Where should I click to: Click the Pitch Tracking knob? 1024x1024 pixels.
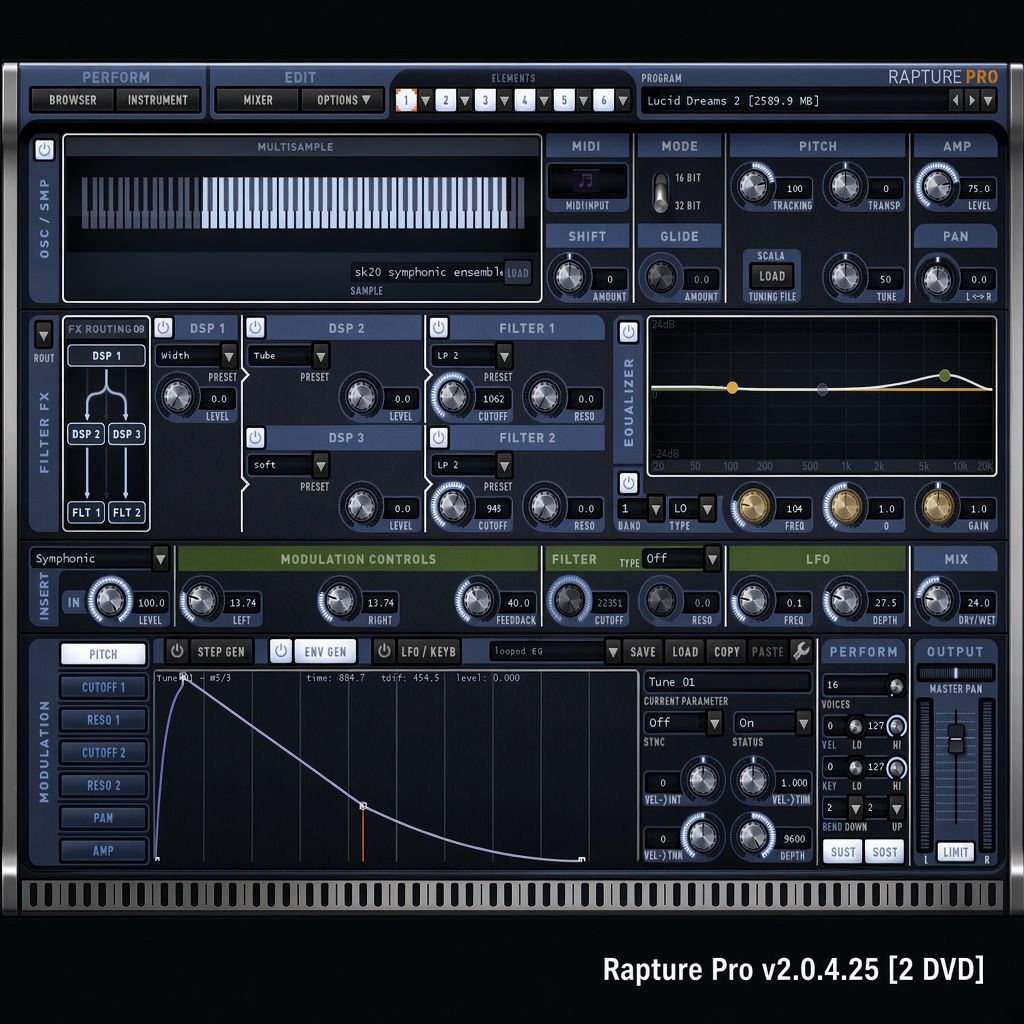point(752,187)
